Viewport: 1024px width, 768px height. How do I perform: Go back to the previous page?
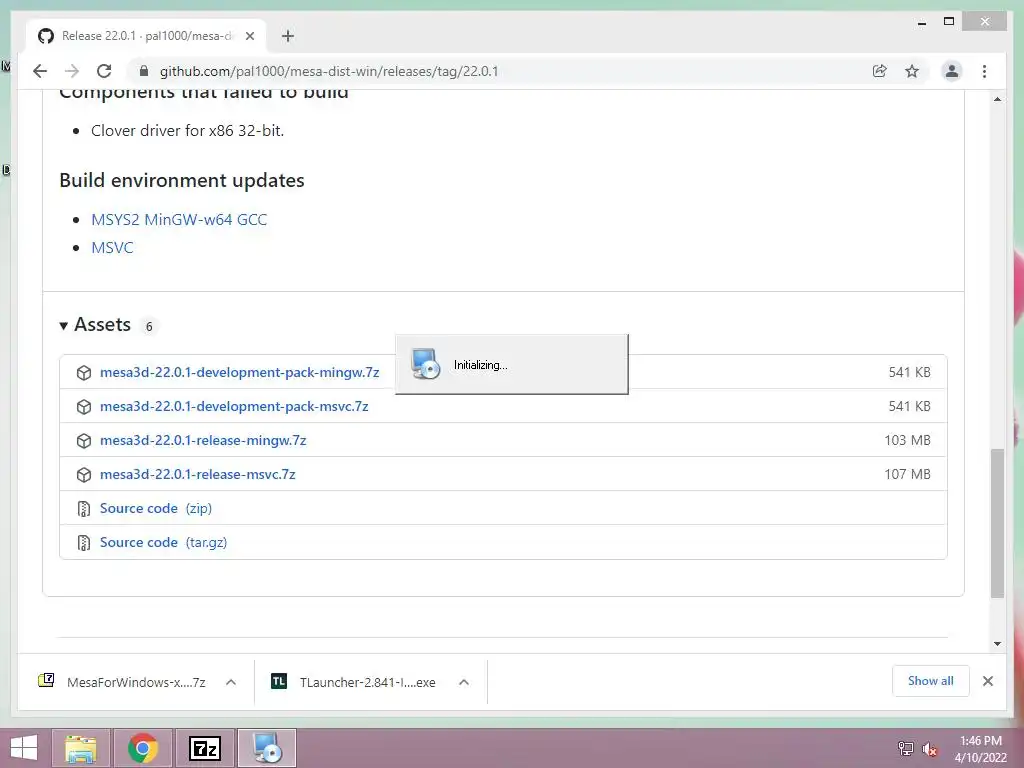pos(40,71)
